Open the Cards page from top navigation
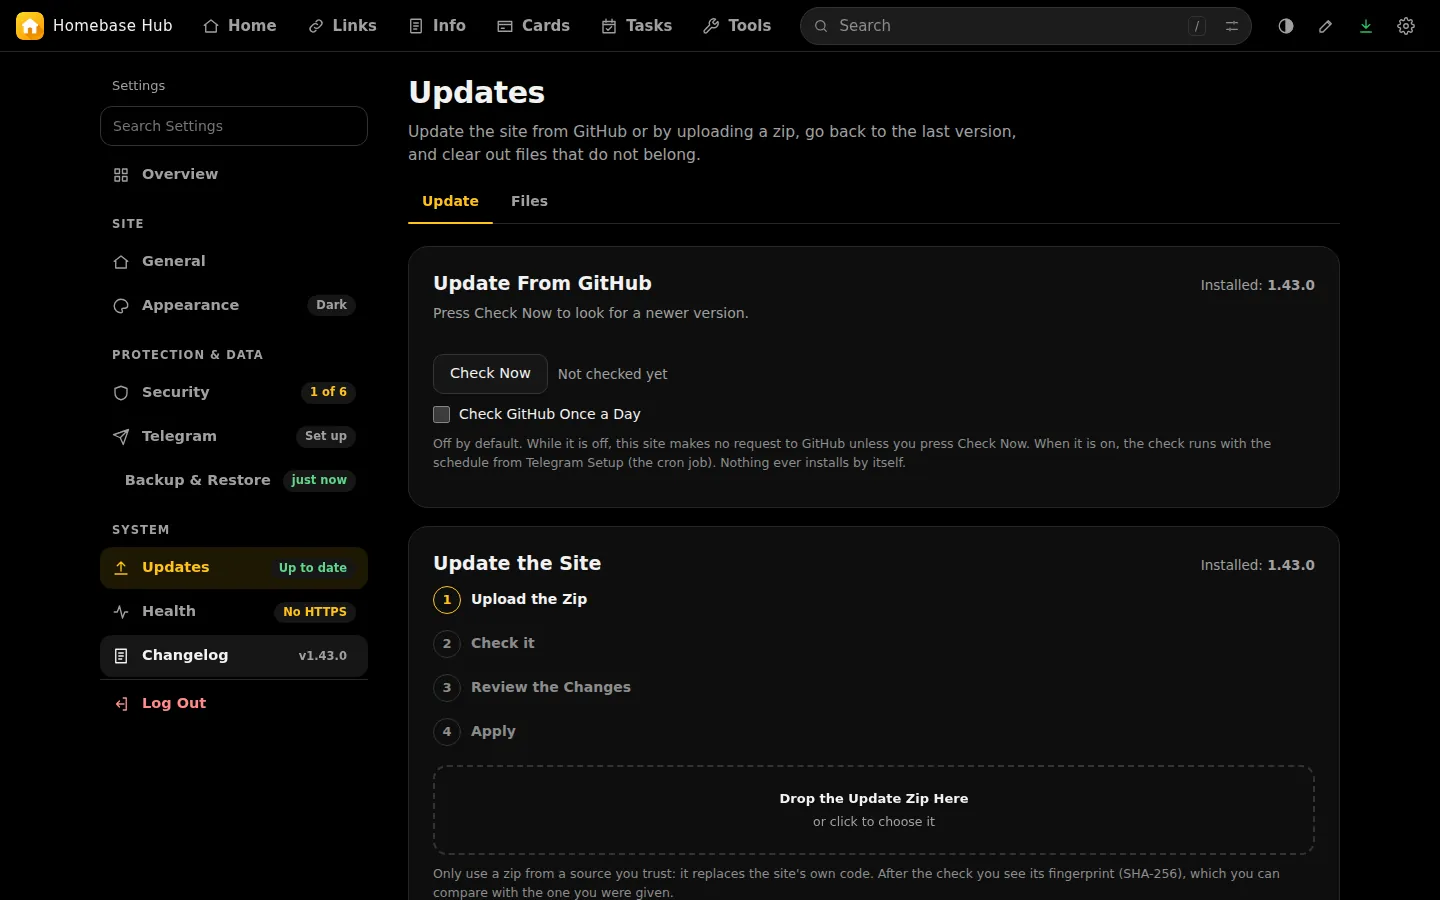 (533, 26)
